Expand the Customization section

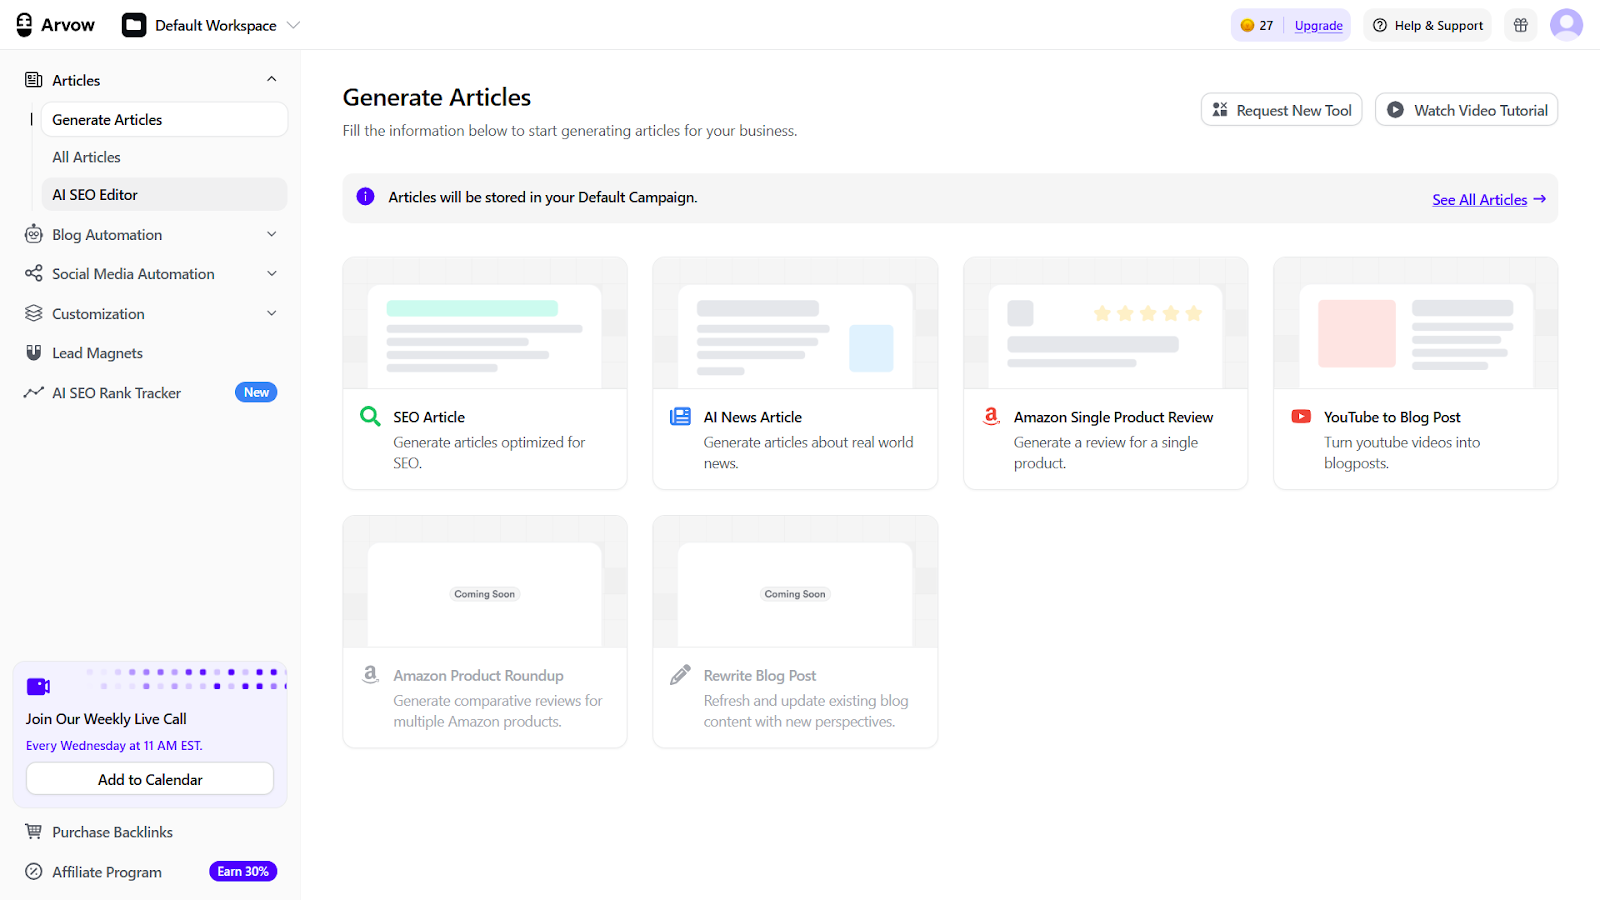271,313
